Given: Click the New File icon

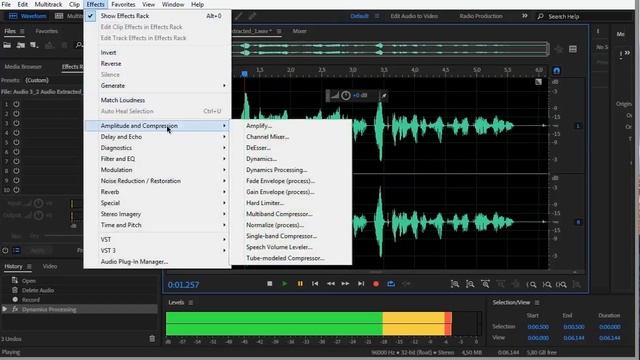Looking at the screenshot, I should [x=34, y=45].
